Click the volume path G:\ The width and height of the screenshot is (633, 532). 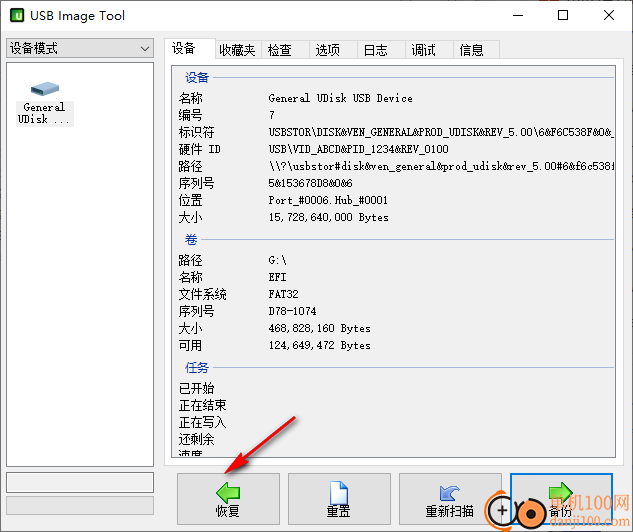277,260
